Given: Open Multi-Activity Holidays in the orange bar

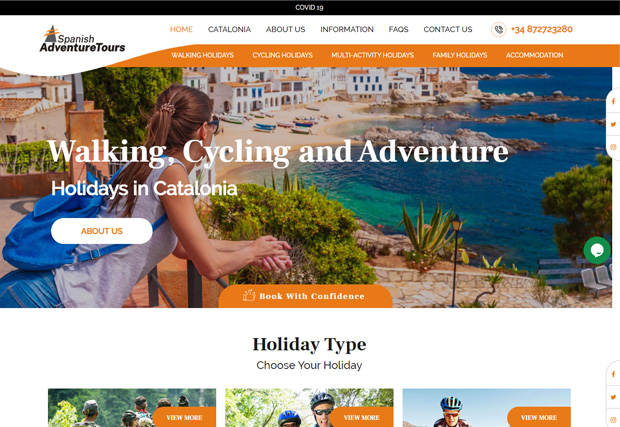Looking at the screenshot, I should (x=372, y=55).
